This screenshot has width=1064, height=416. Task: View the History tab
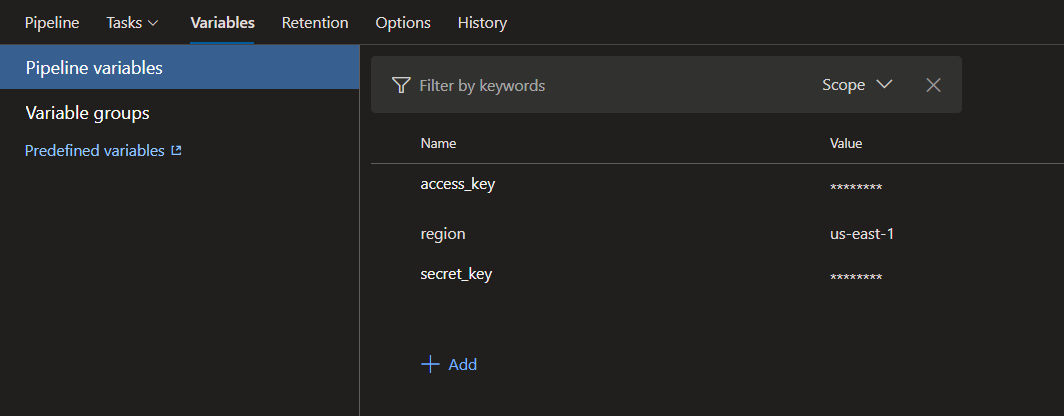(x=482, y=22)
